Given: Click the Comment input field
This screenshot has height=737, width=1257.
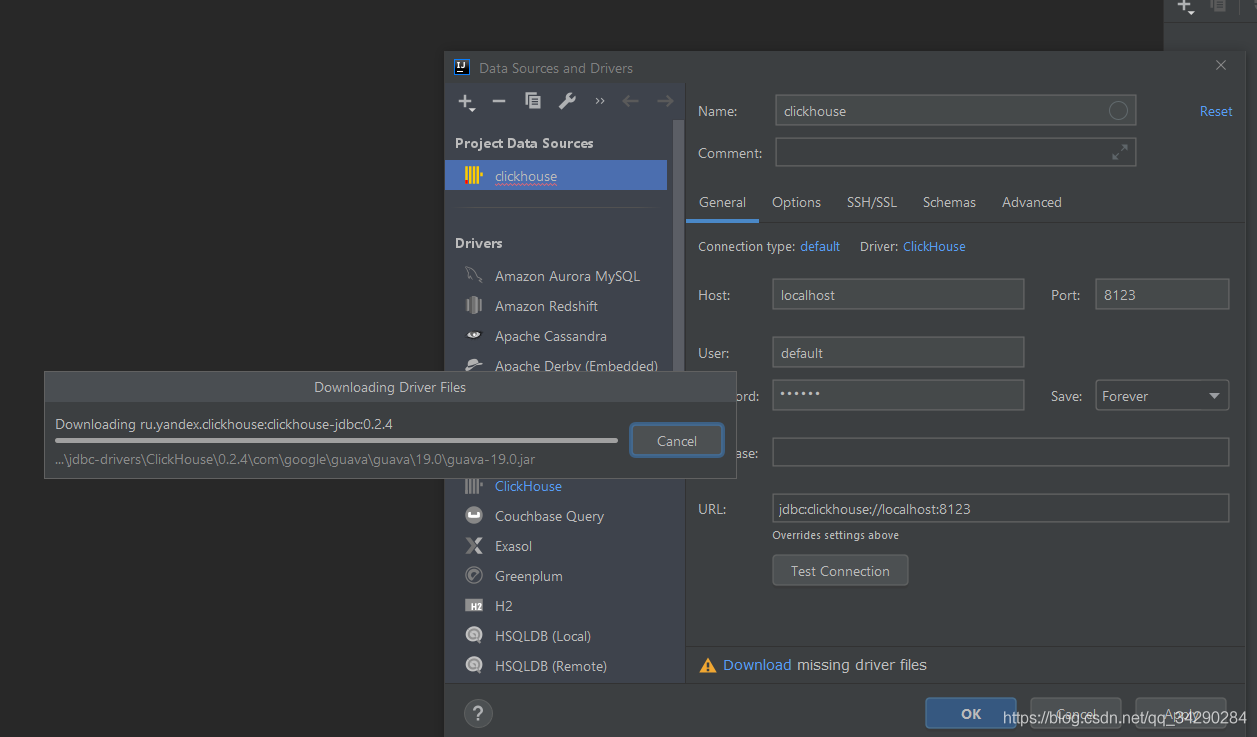Looking at the screenshot, I should 955,152.
